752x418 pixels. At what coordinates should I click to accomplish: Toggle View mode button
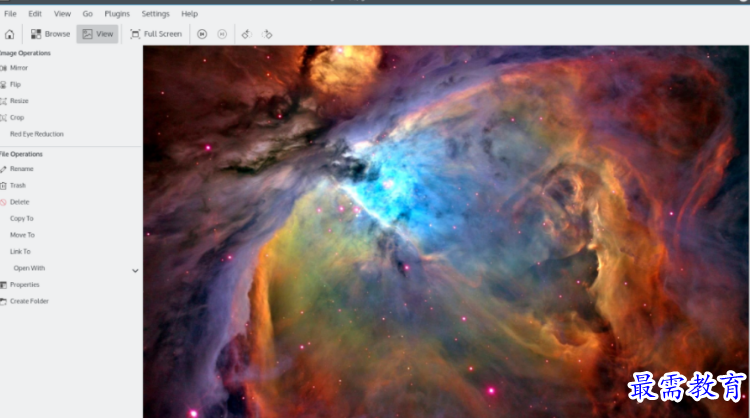97,34
